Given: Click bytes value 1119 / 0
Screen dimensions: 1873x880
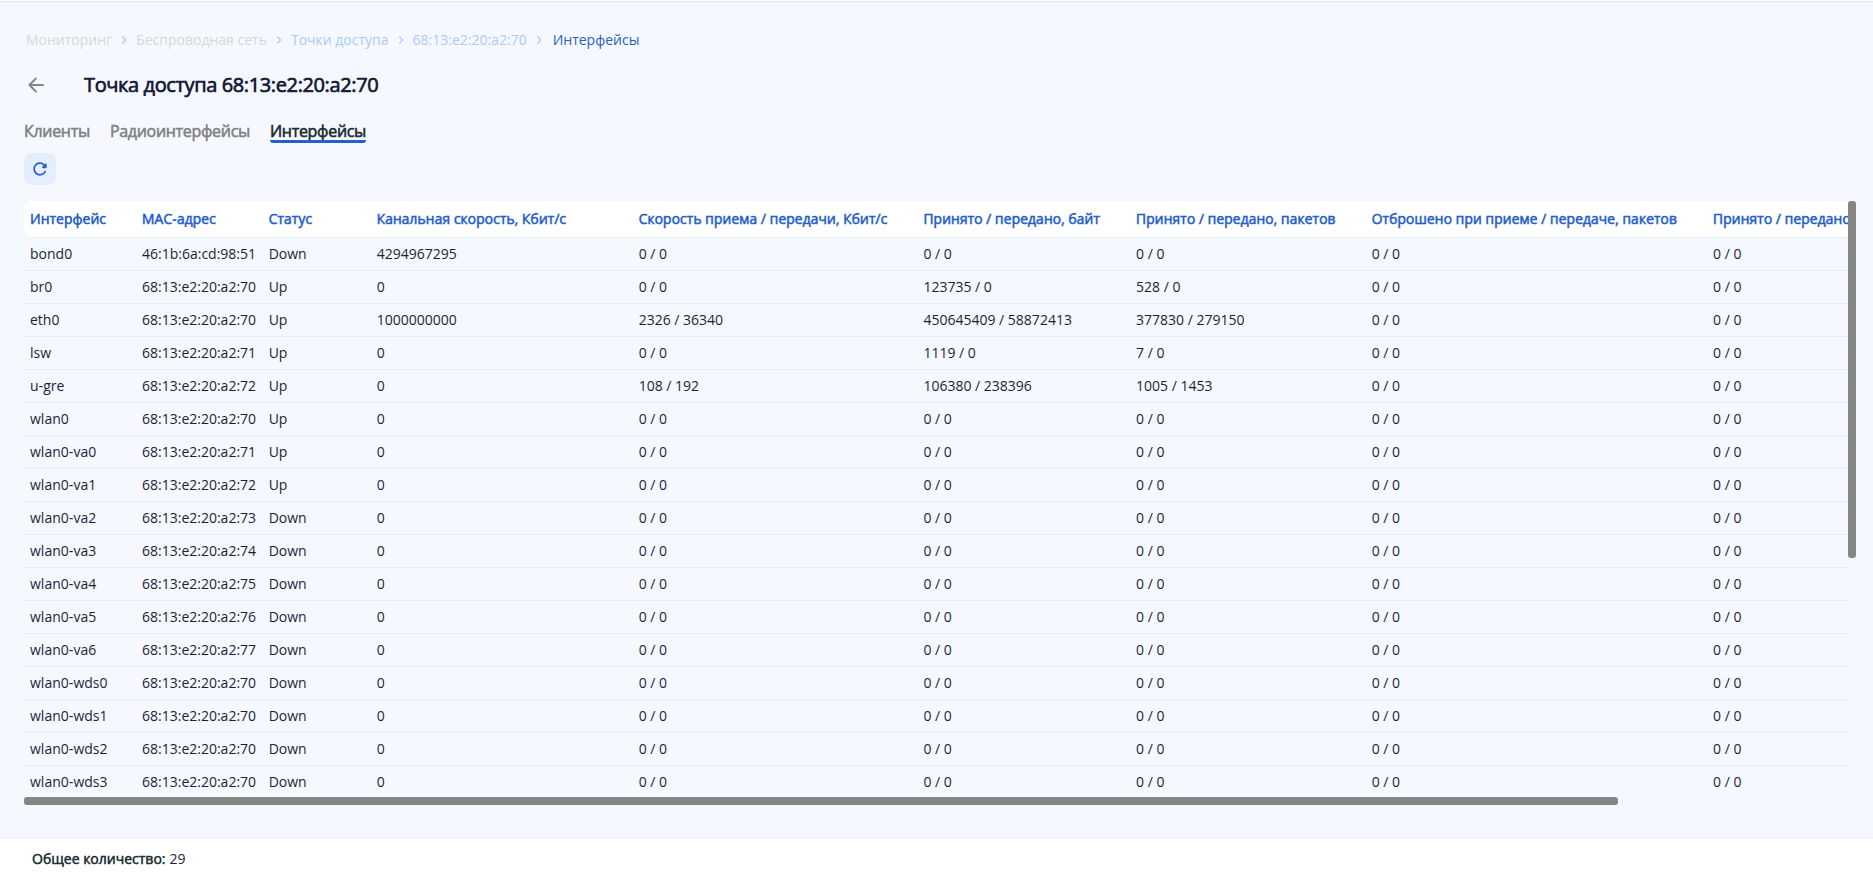Looking at the screenshot, I should (x=949, y=353).
